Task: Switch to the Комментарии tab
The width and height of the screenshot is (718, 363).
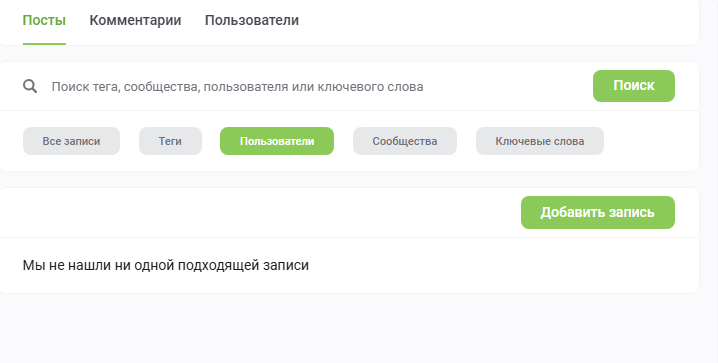Action: 135,21
